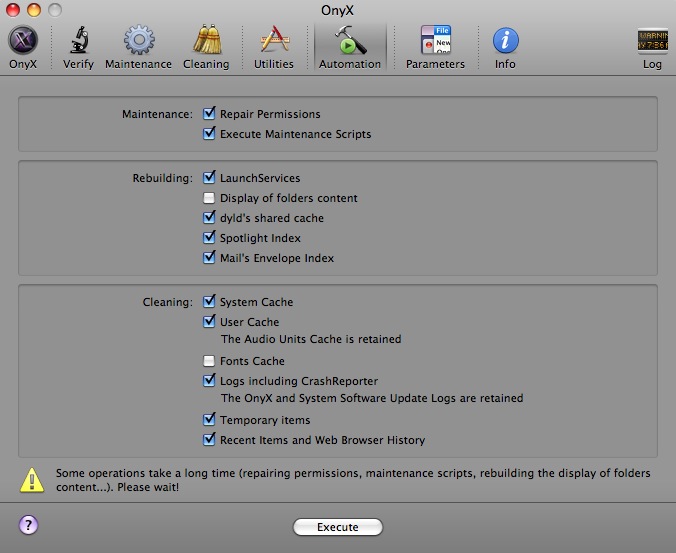Uncheck Recent Items and Web Browser History
The image size is (676, 553).
tap(209, 439)
